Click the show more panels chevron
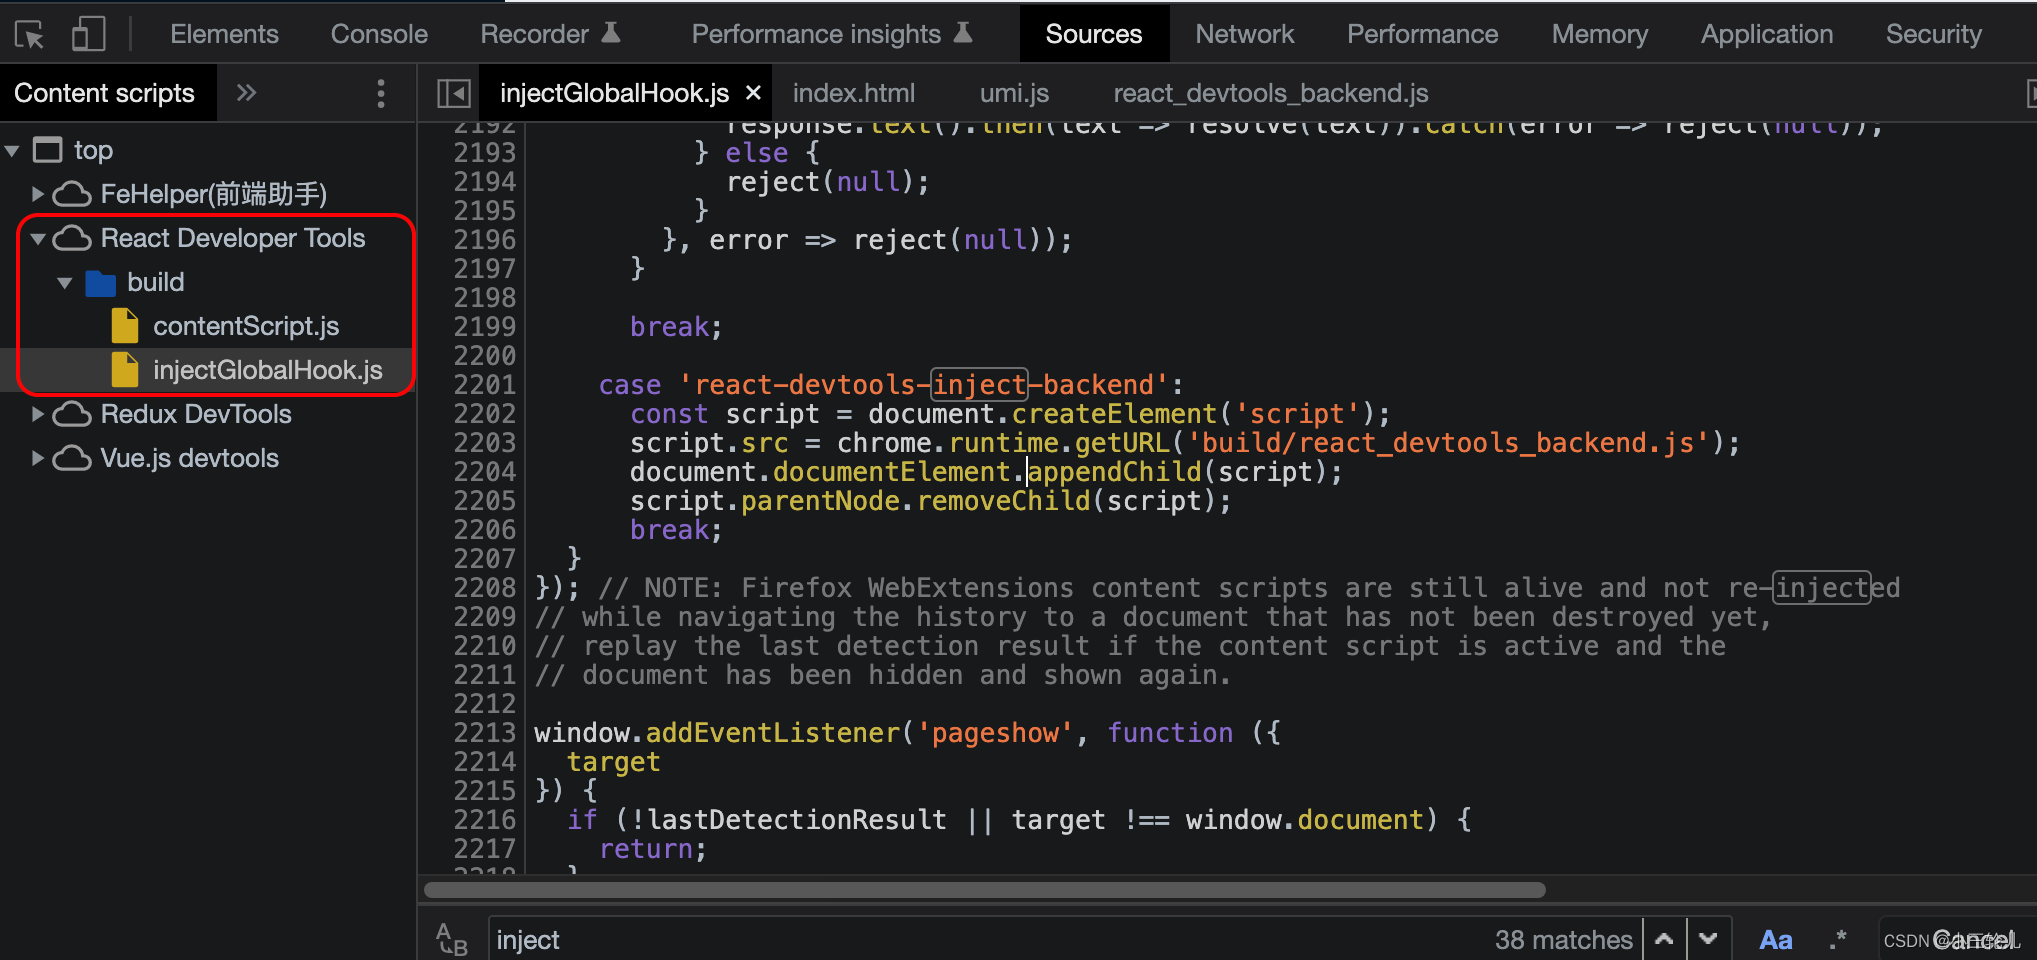Image resolution: width=2037 pixels, height=960 pixels. (x=246, y=92)
